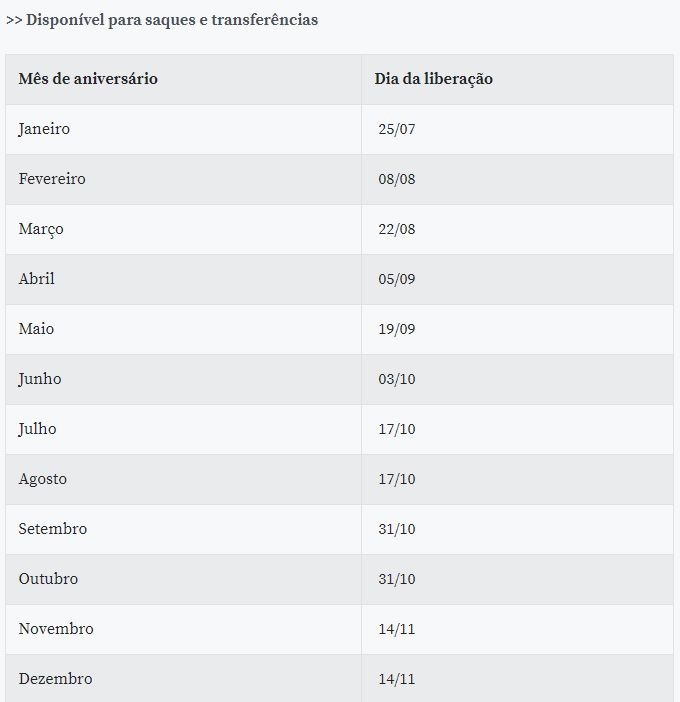Click the 19/09 release date
Image resolution: width=680 pixels, height=702 pixels.
[397, 329]
